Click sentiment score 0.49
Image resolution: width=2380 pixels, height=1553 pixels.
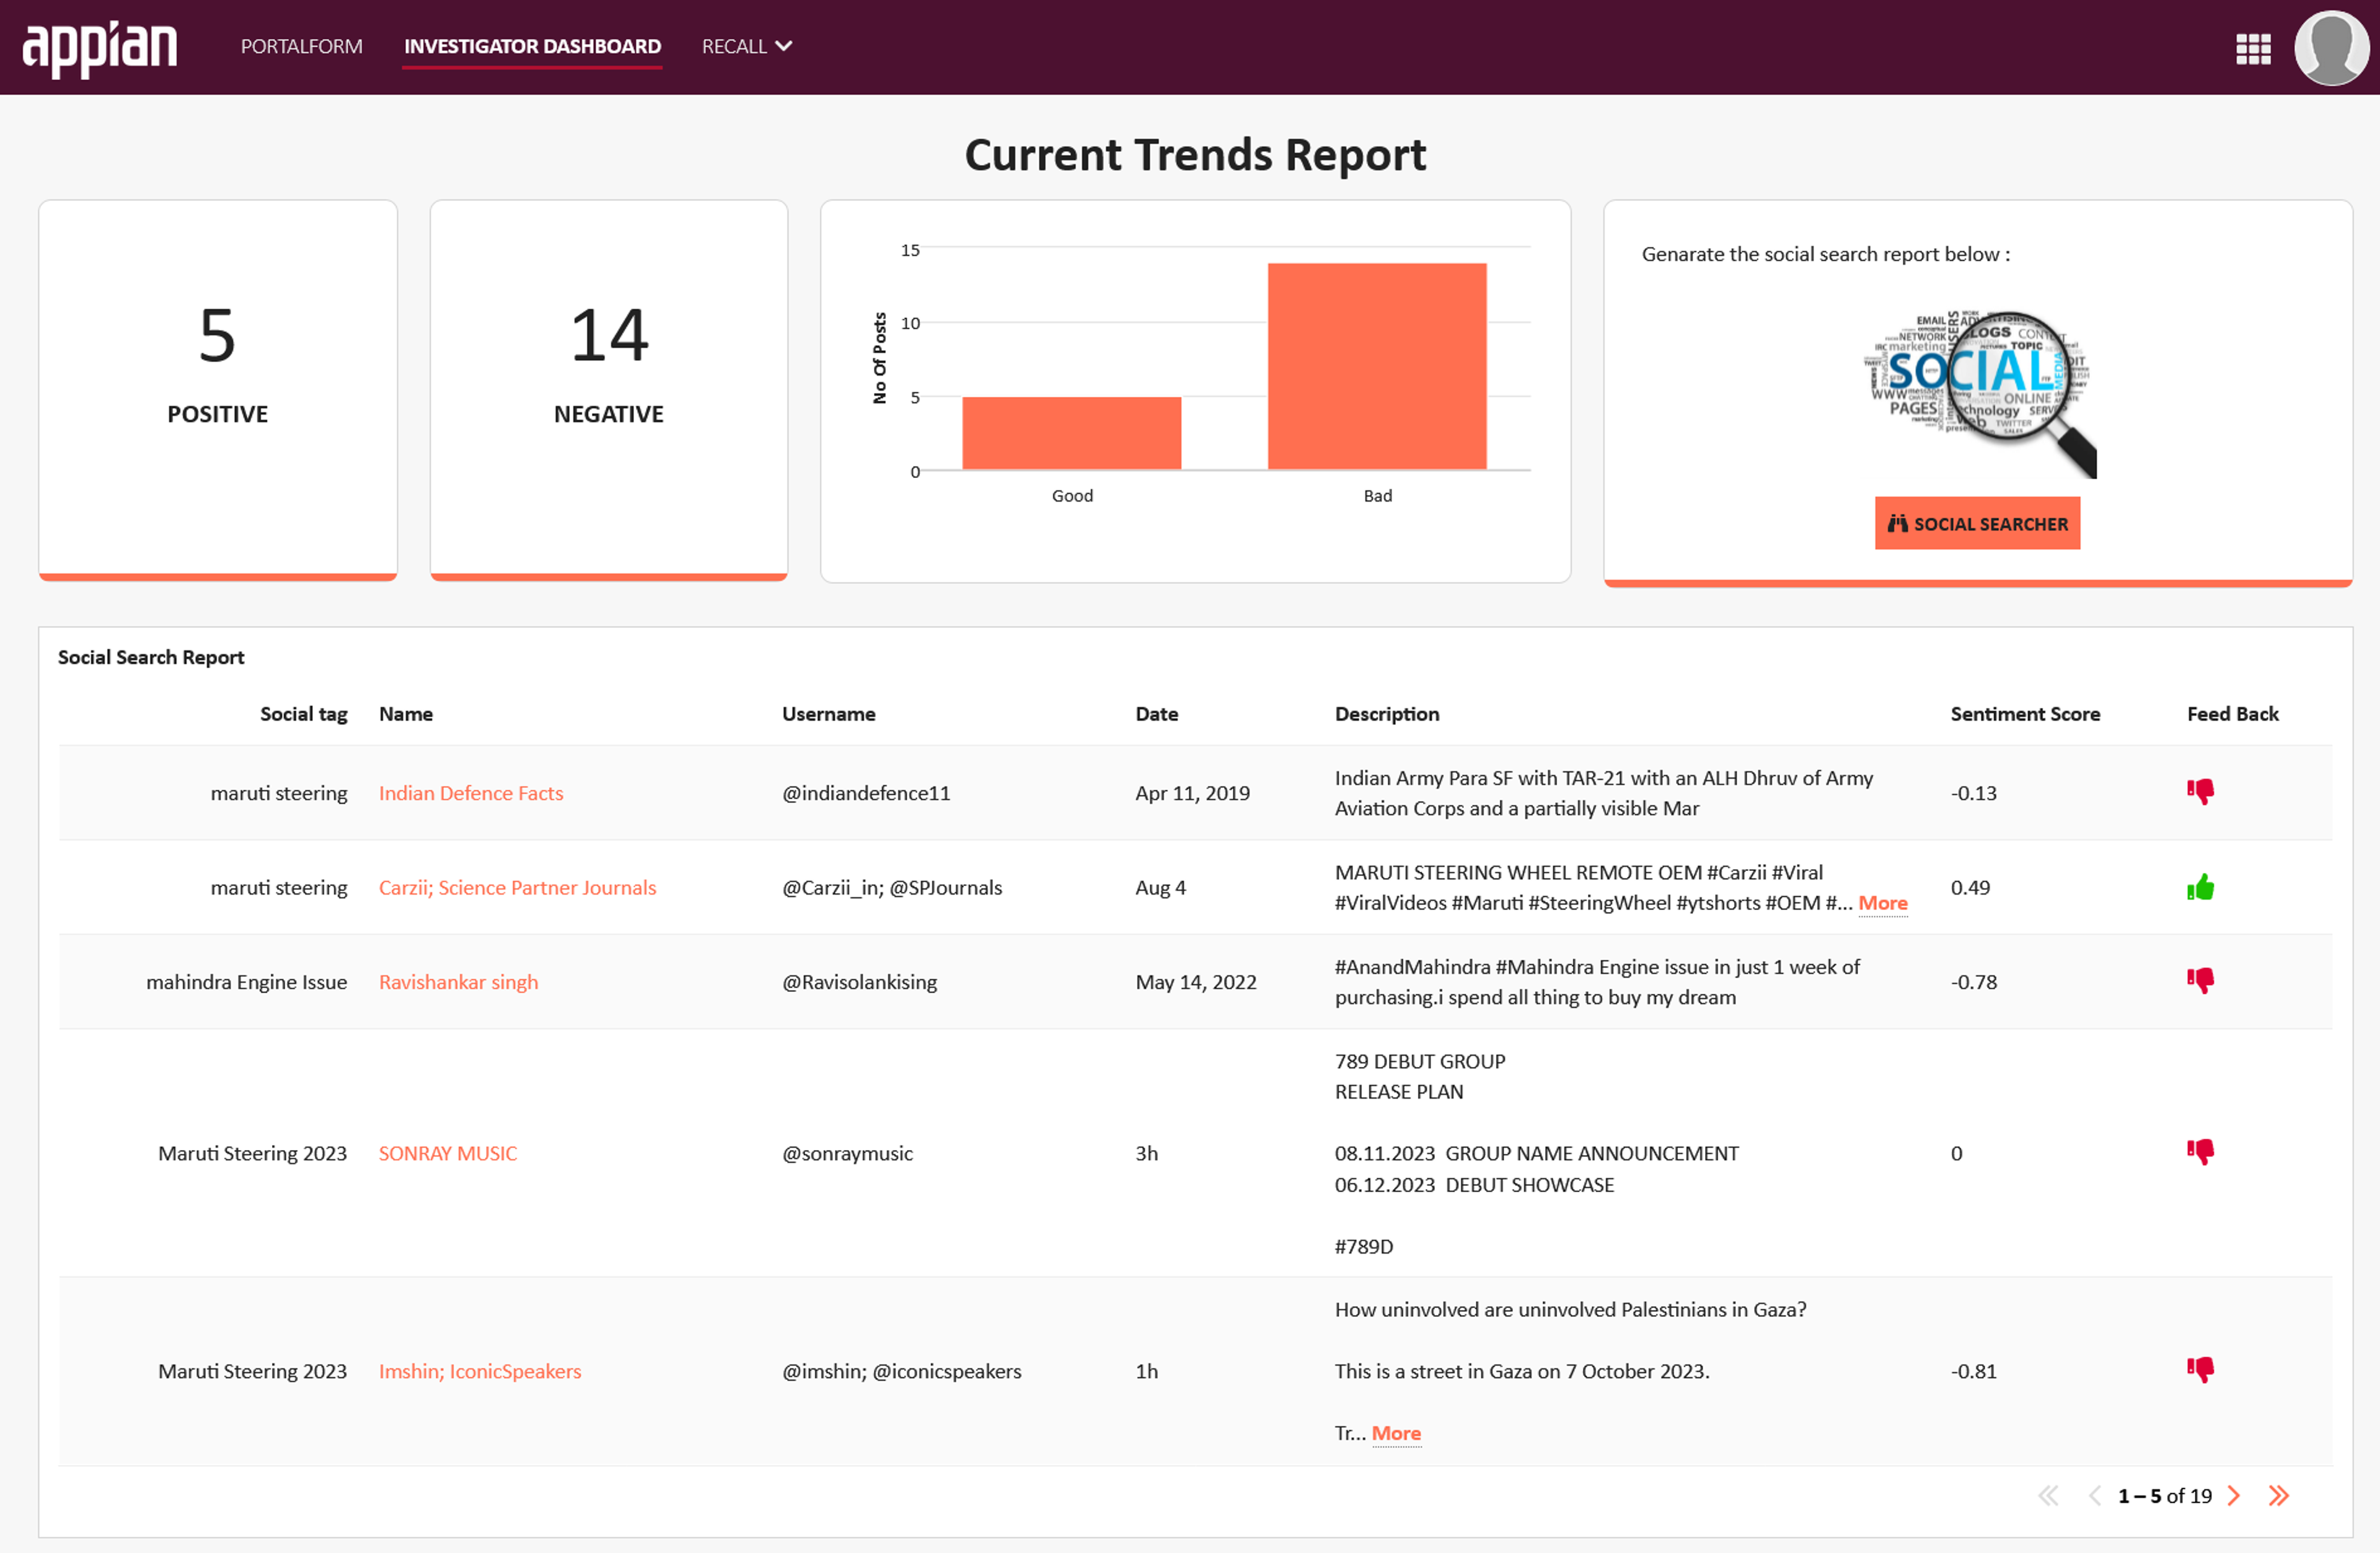(1970, 887)
